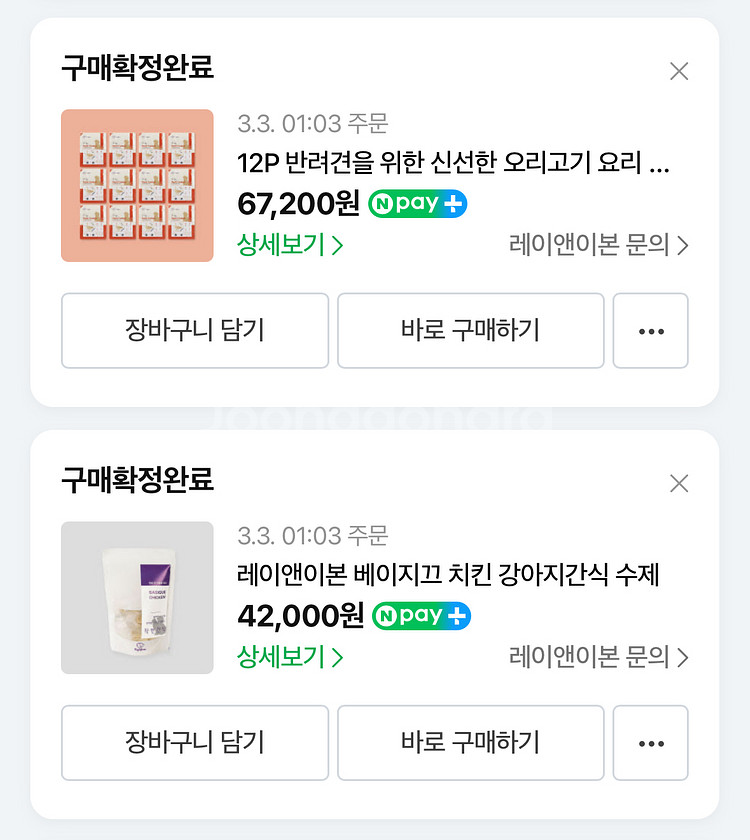Open more options for duck meat order
The width and height of the screenshot is (750, 840).
pos(650,331)
